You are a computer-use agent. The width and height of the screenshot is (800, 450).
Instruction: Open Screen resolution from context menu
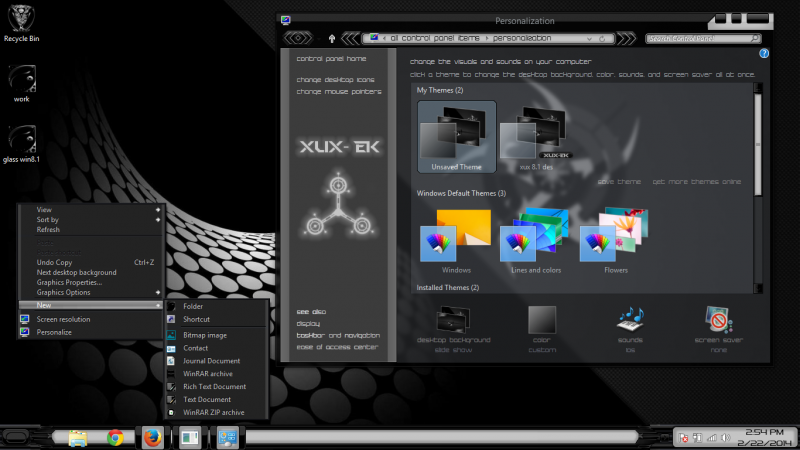91,319
